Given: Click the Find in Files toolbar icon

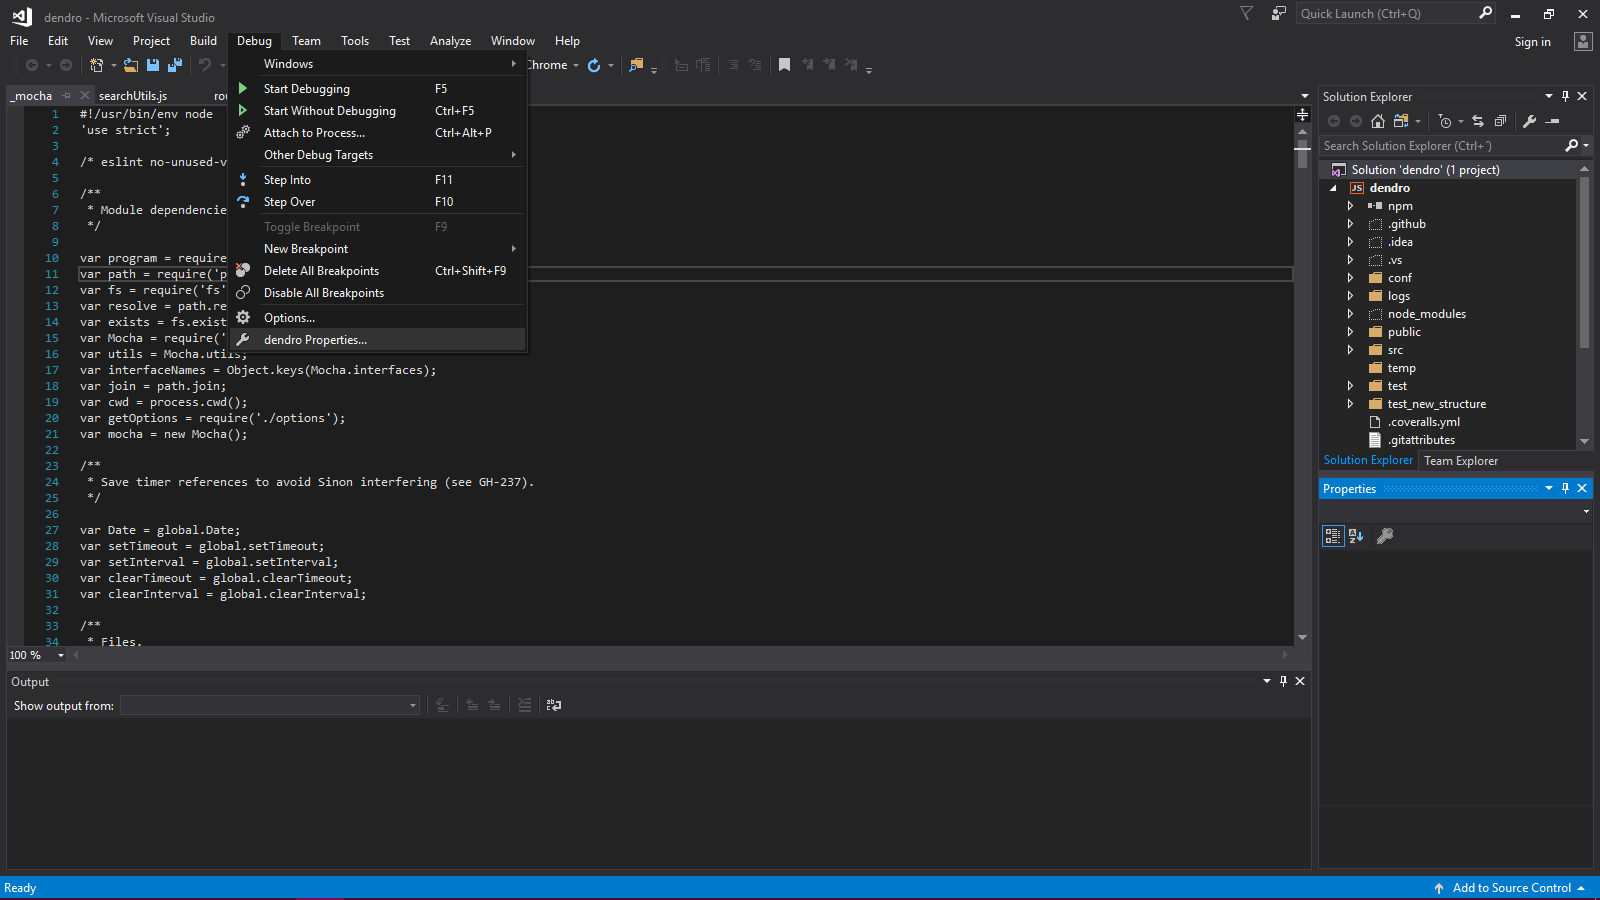Looking at the screenshot, I should (x=636, y=65).
